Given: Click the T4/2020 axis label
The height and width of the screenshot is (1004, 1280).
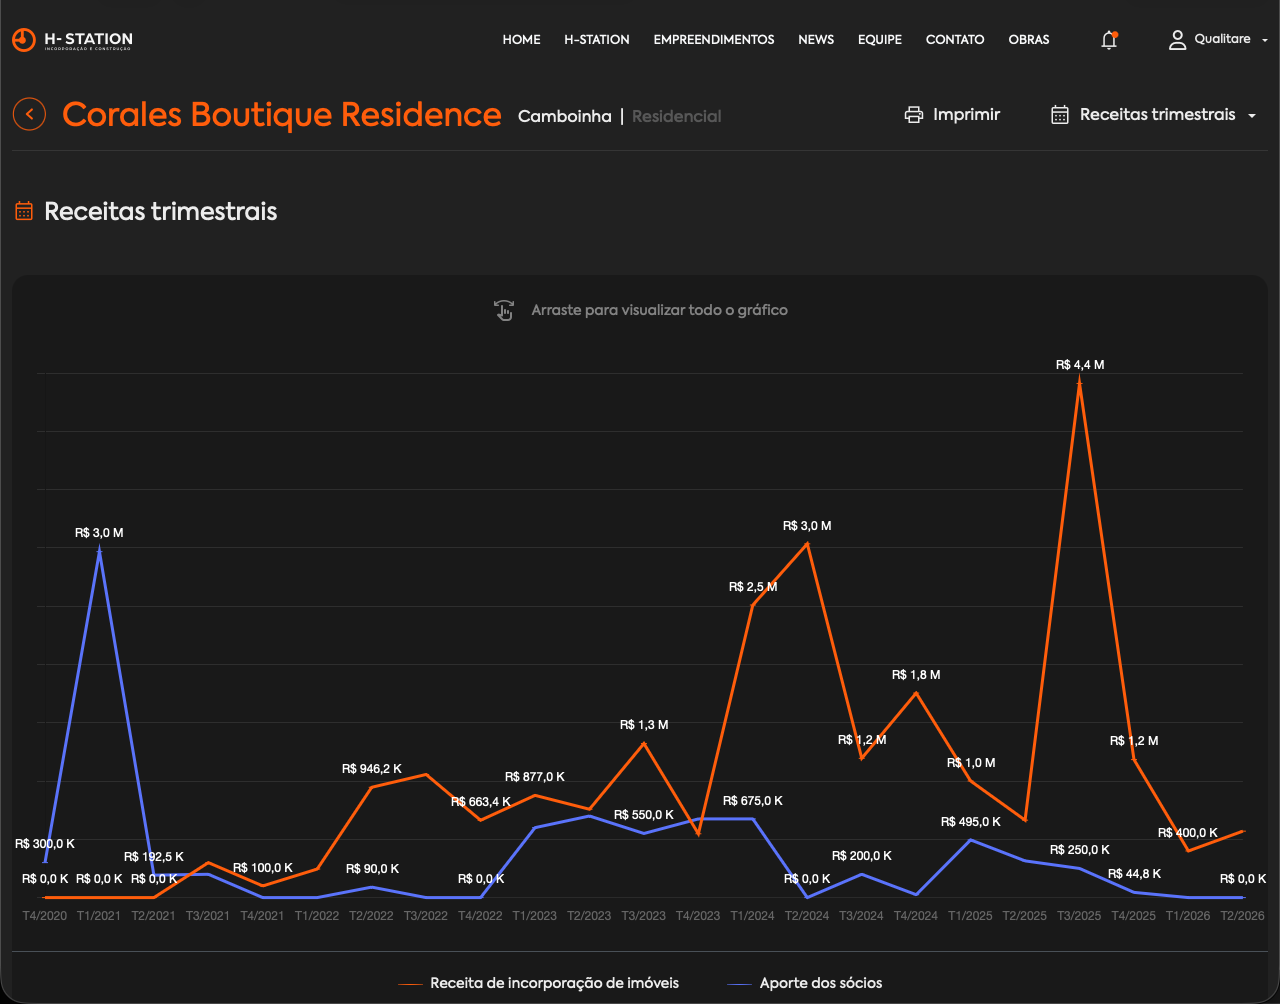Looking at the screenshot, I should pyautogui.click(x=45, y=915).
